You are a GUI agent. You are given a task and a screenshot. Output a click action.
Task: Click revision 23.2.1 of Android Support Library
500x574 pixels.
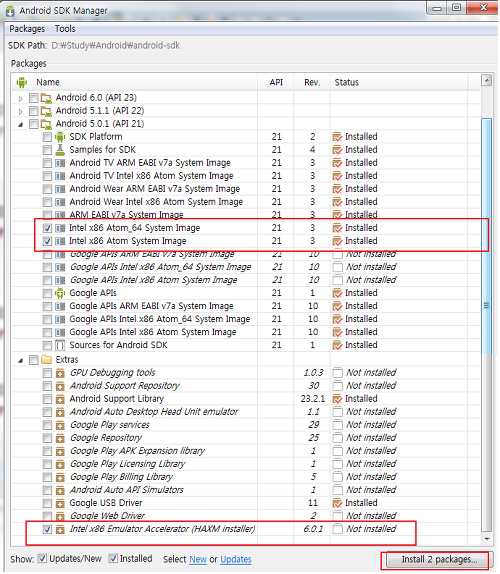[313, 399]
